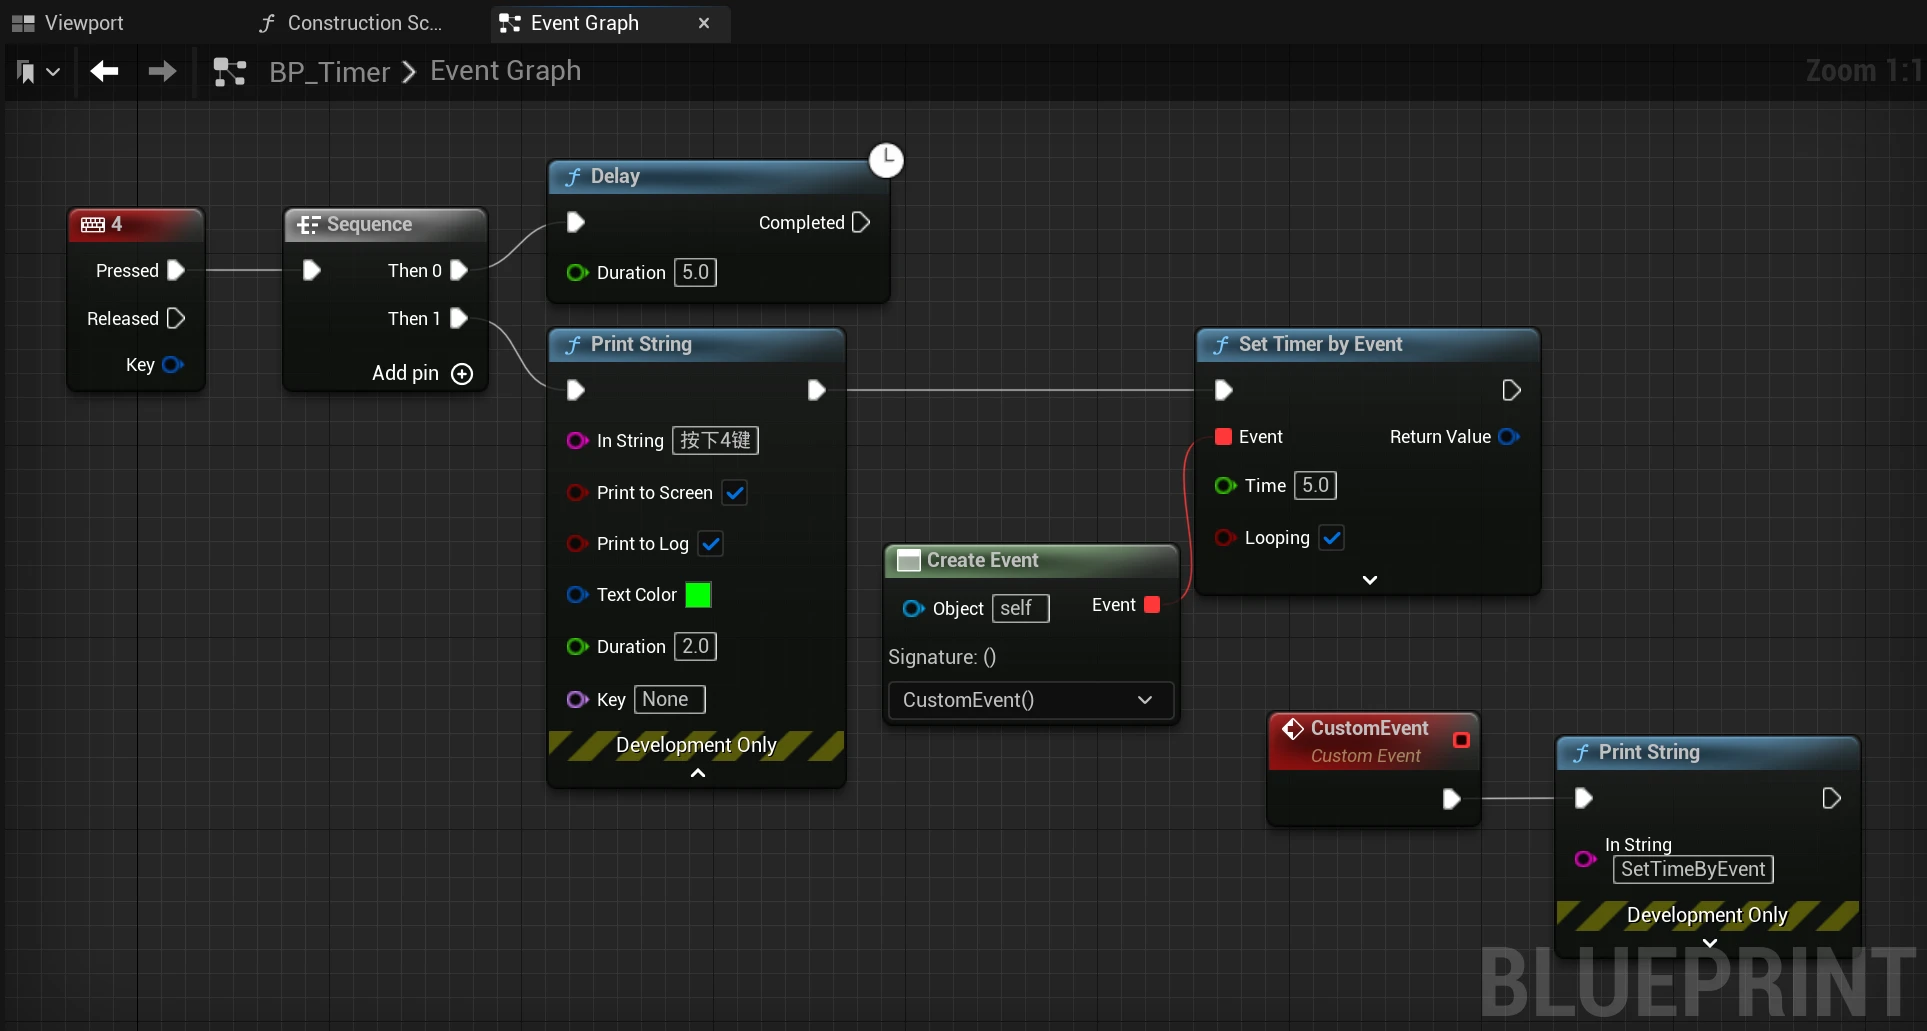
Task: Click the Delay node input exec pin
Action: pyautogui.click(x=575, y=222)
